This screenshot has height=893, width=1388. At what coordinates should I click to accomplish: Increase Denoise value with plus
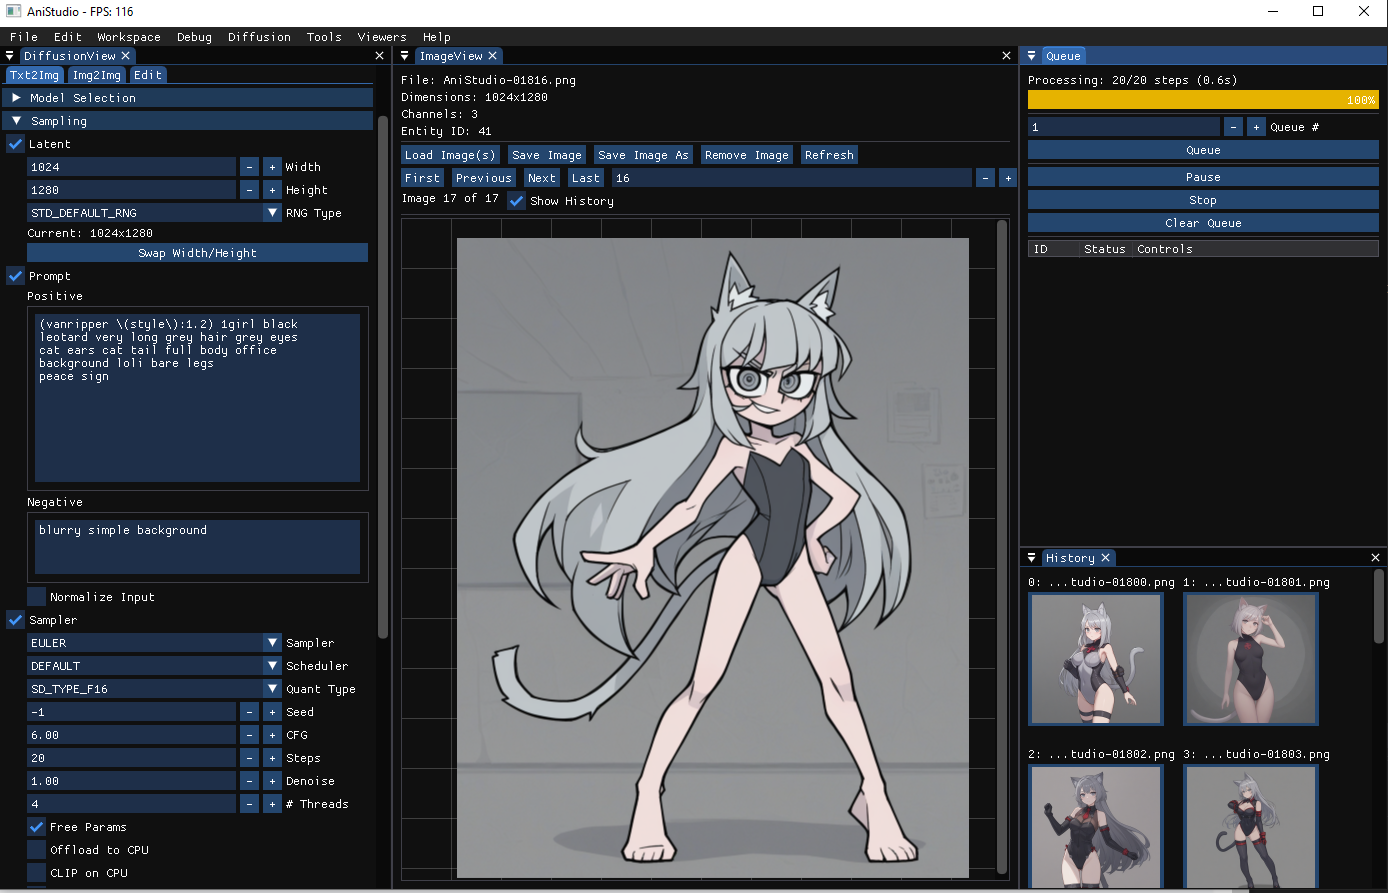[272, 781]
